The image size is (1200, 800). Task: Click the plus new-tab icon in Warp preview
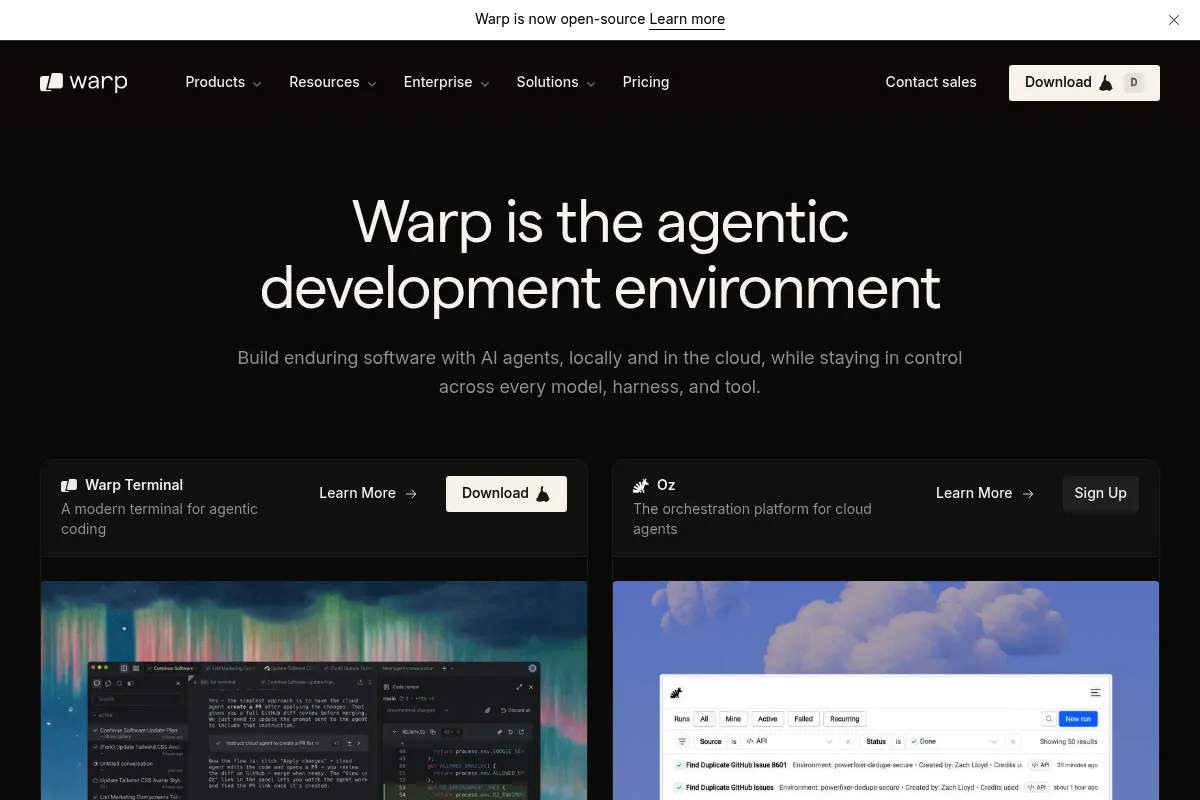coord(444,668)
